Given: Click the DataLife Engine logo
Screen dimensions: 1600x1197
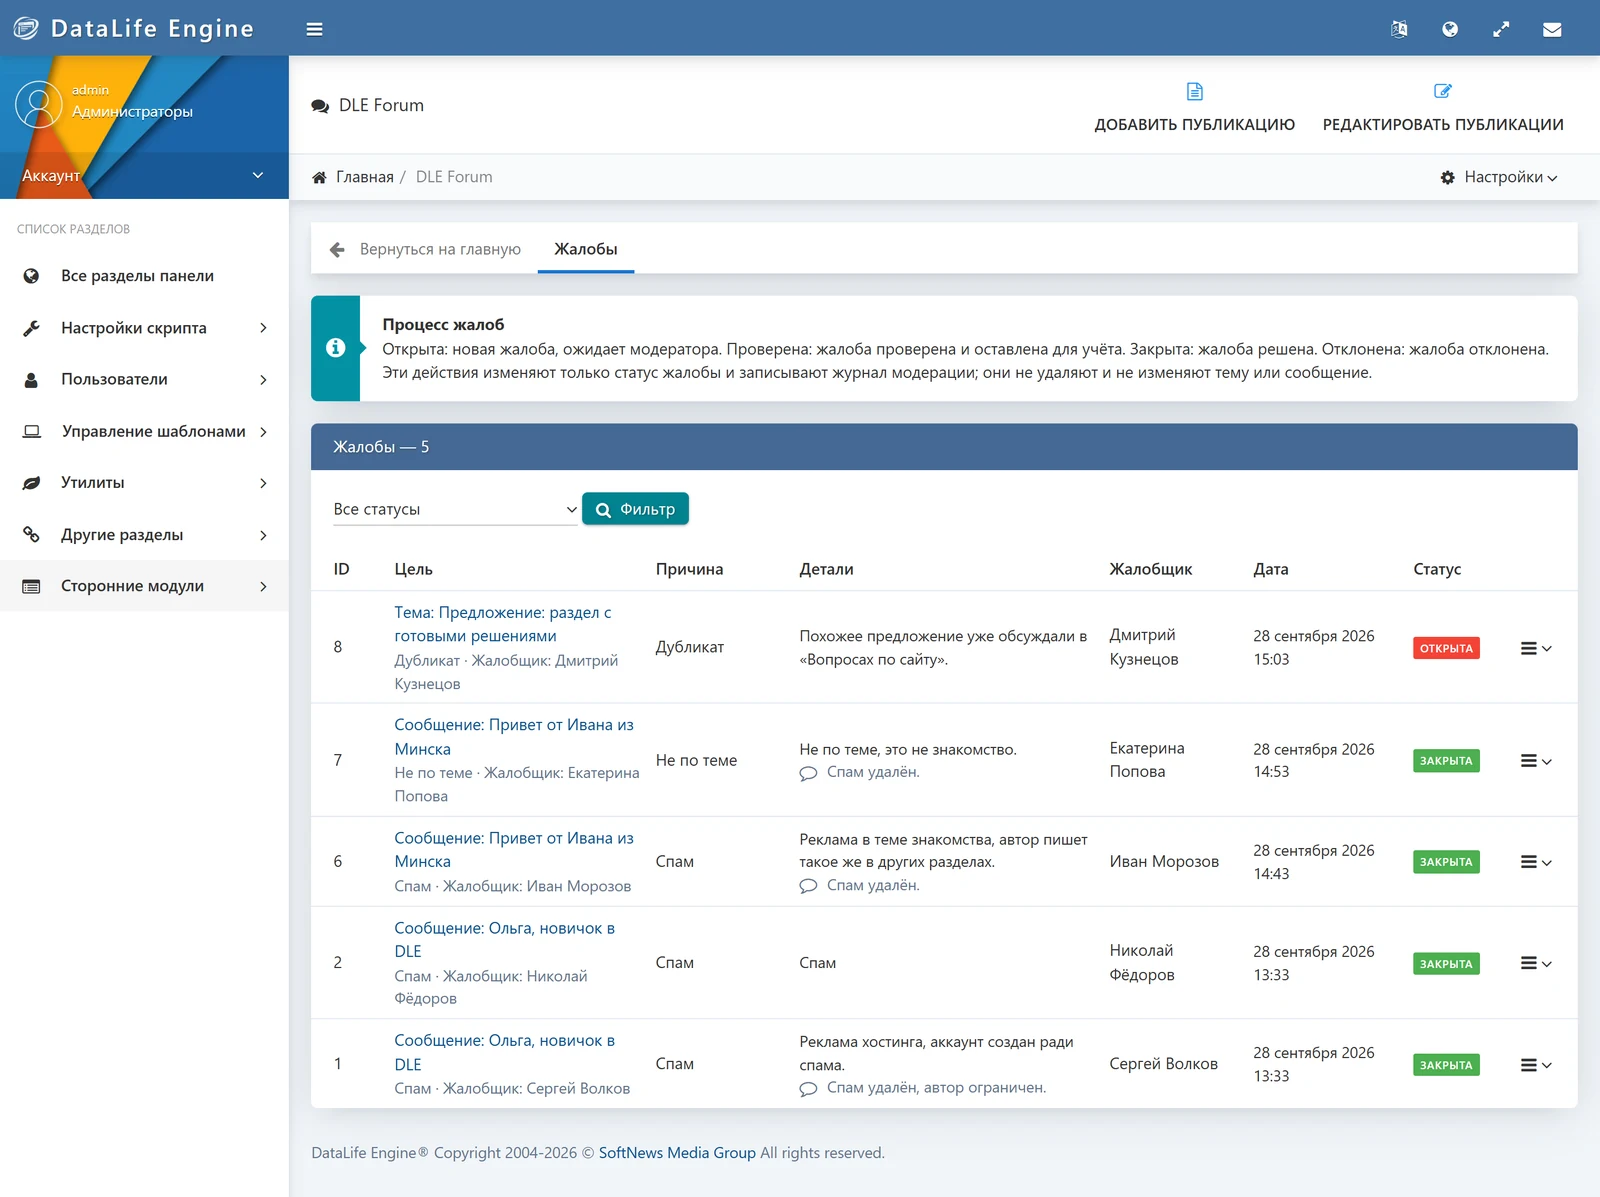Looking at the screenshot, I should click(134, 28).
